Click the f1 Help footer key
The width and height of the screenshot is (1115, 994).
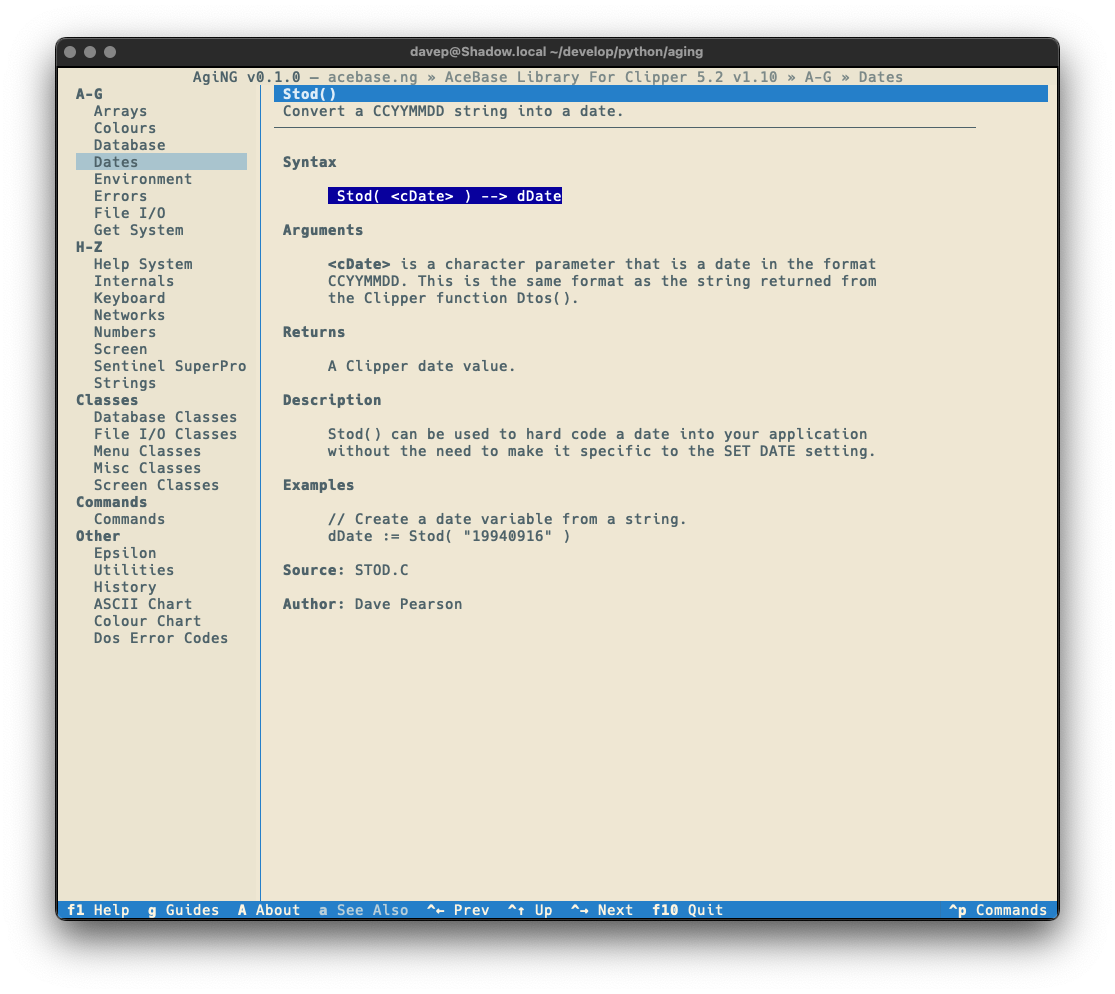tap(98, 910)
